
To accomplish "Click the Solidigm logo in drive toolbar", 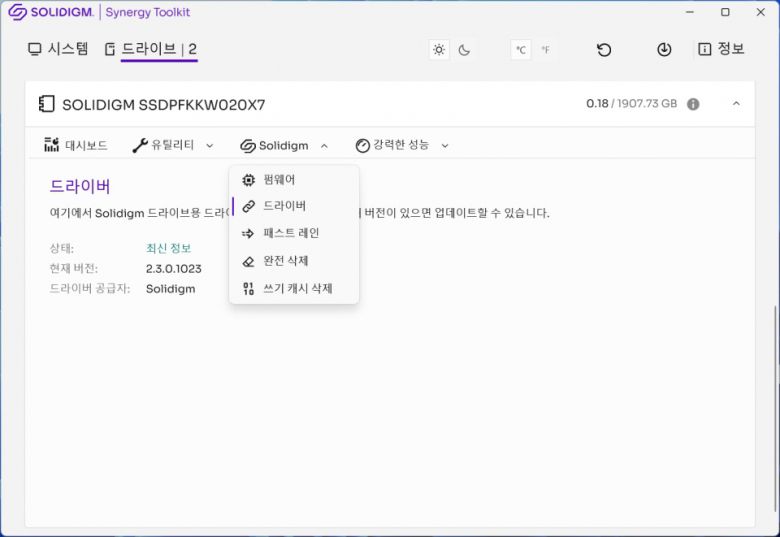I will tap(248, 146).
